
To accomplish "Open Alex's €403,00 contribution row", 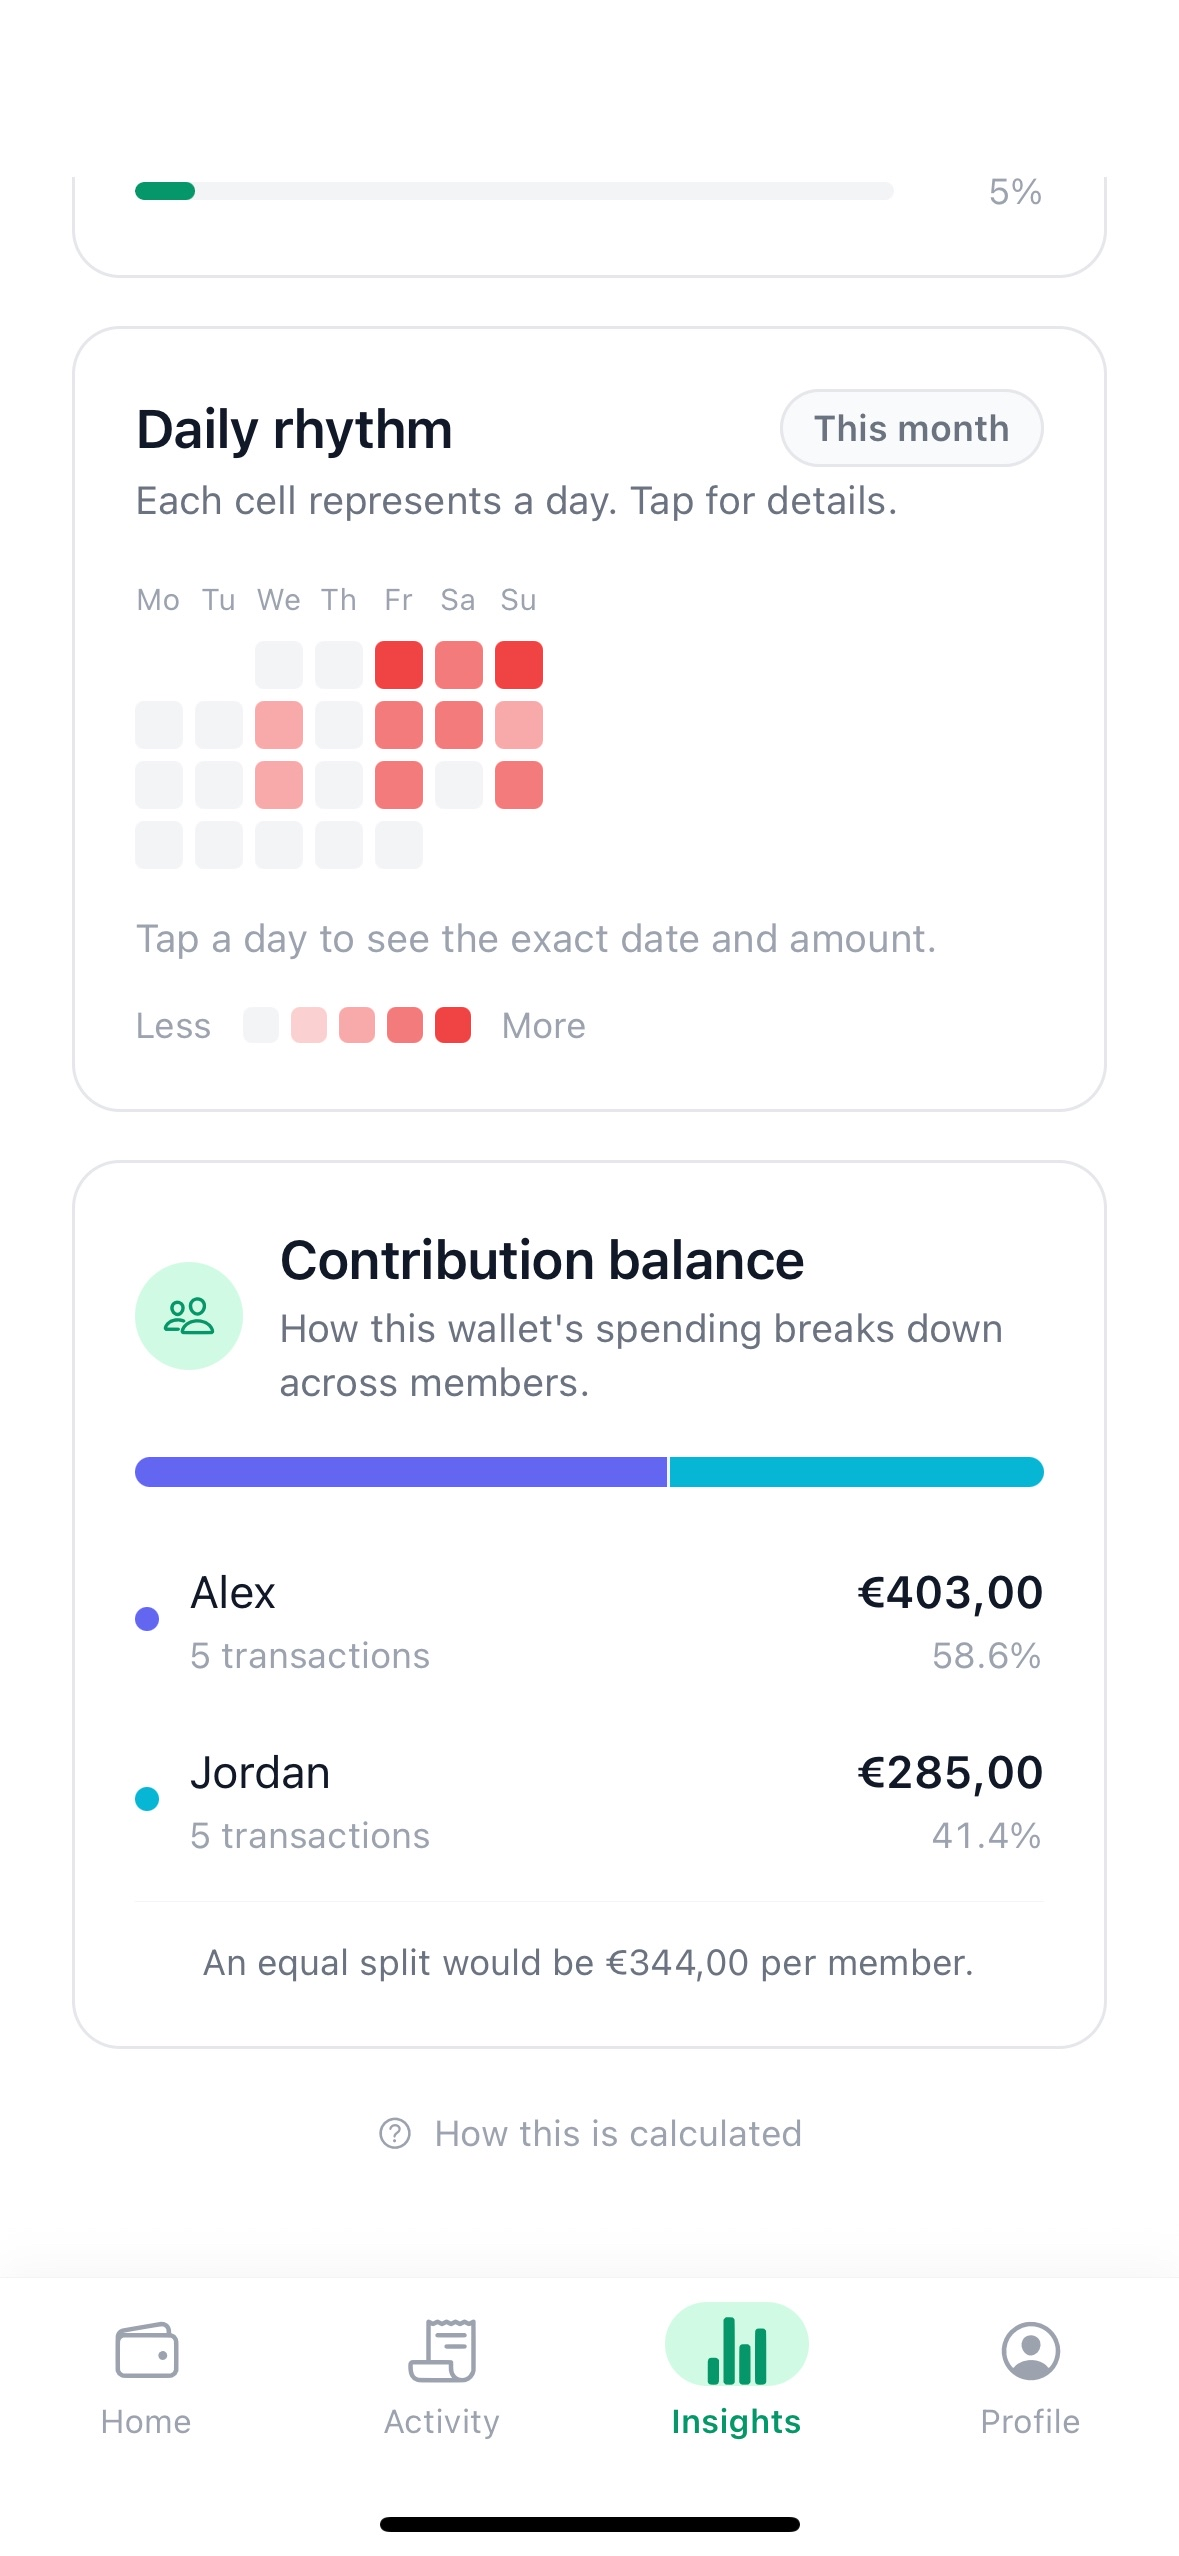I will point(589,1621).
